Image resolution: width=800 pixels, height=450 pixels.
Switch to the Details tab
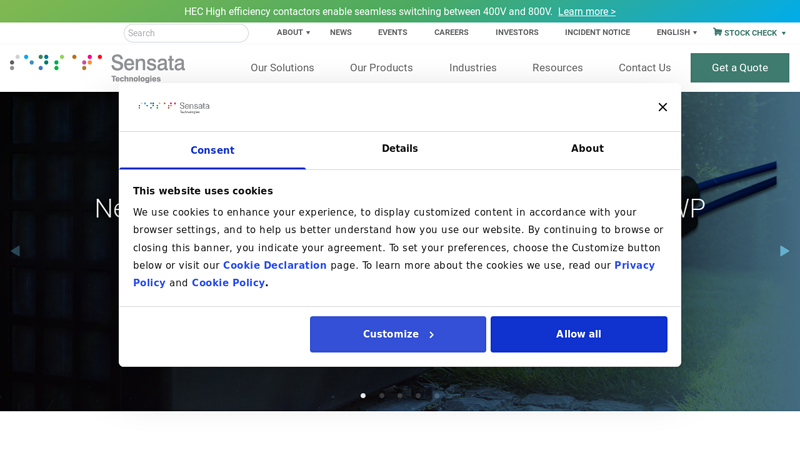point(399,148)
